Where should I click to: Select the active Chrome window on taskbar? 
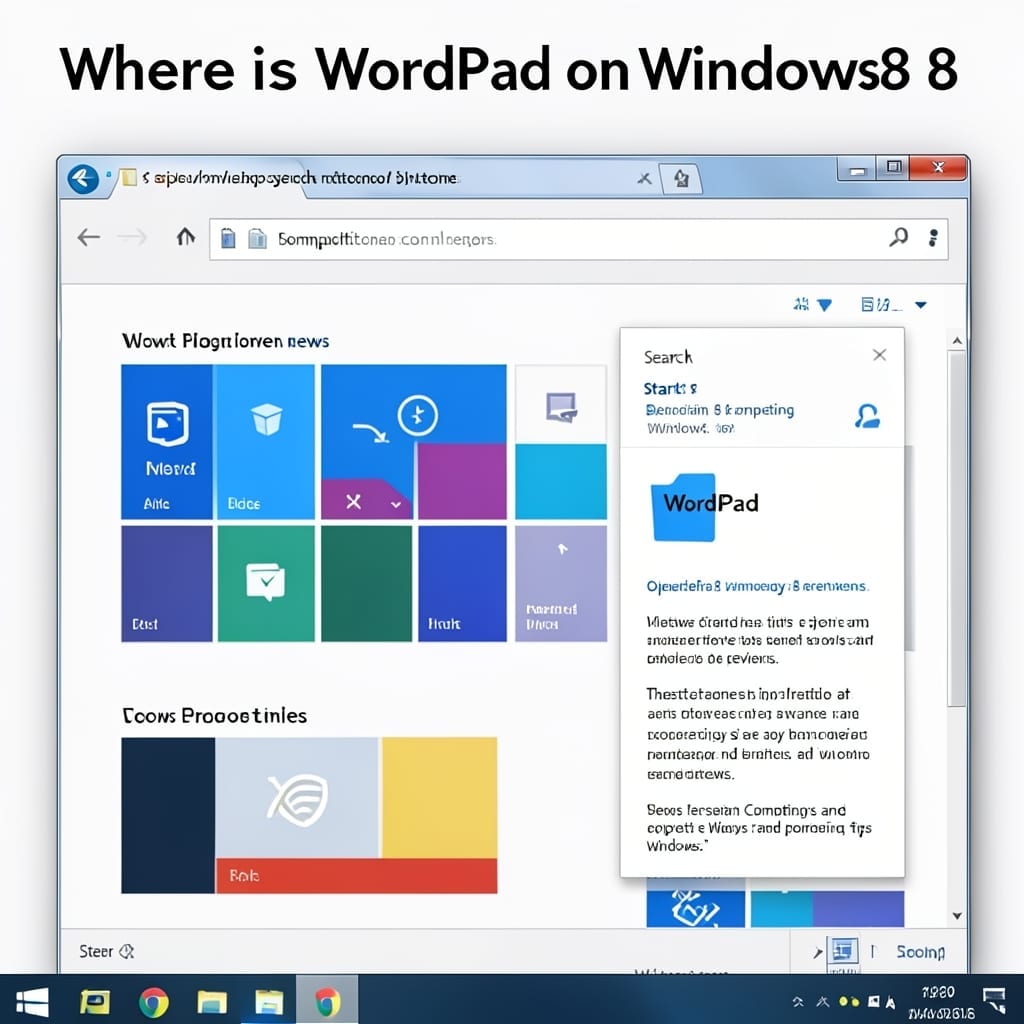[x=327, y=1000]
